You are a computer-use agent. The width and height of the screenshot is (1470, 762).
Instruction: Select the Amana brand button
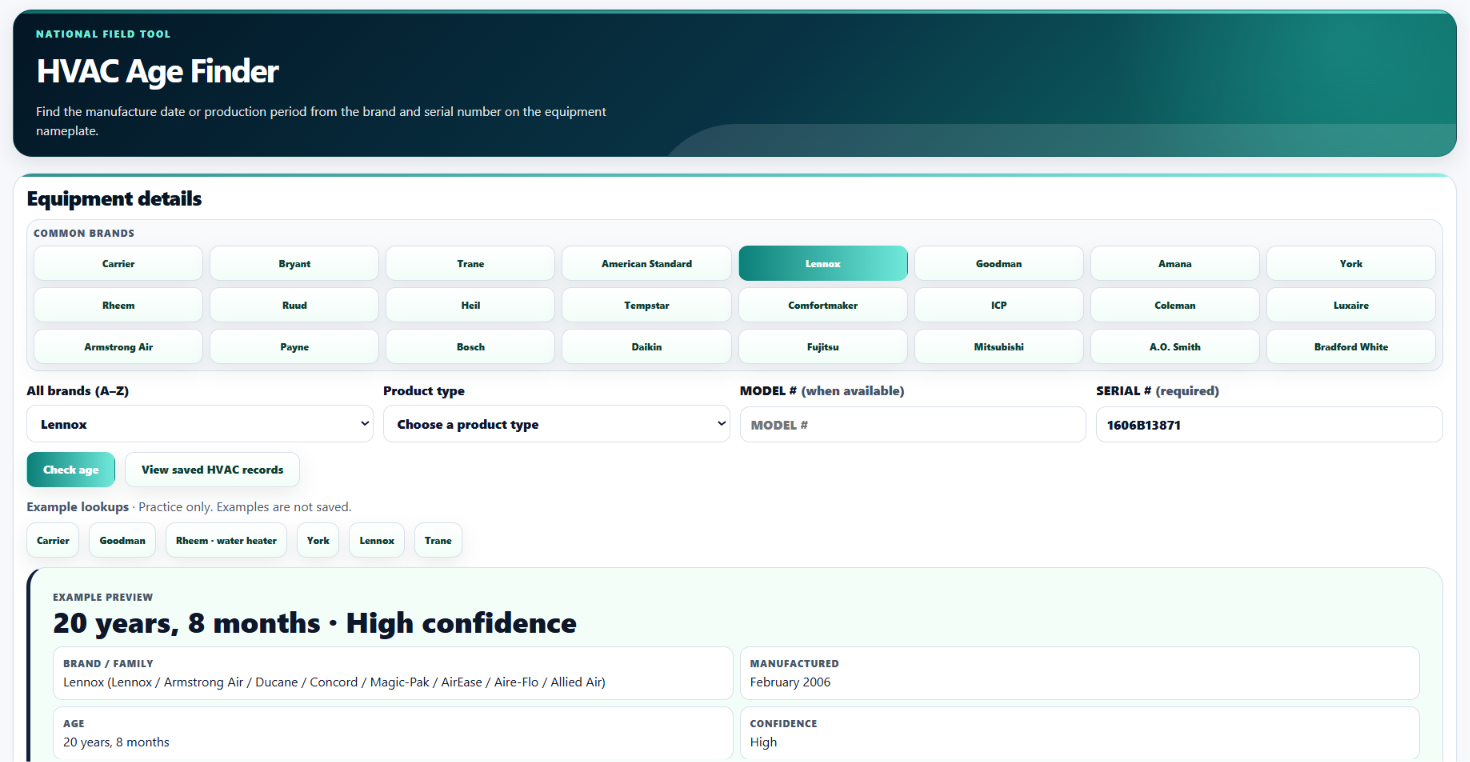(1175, 264)
